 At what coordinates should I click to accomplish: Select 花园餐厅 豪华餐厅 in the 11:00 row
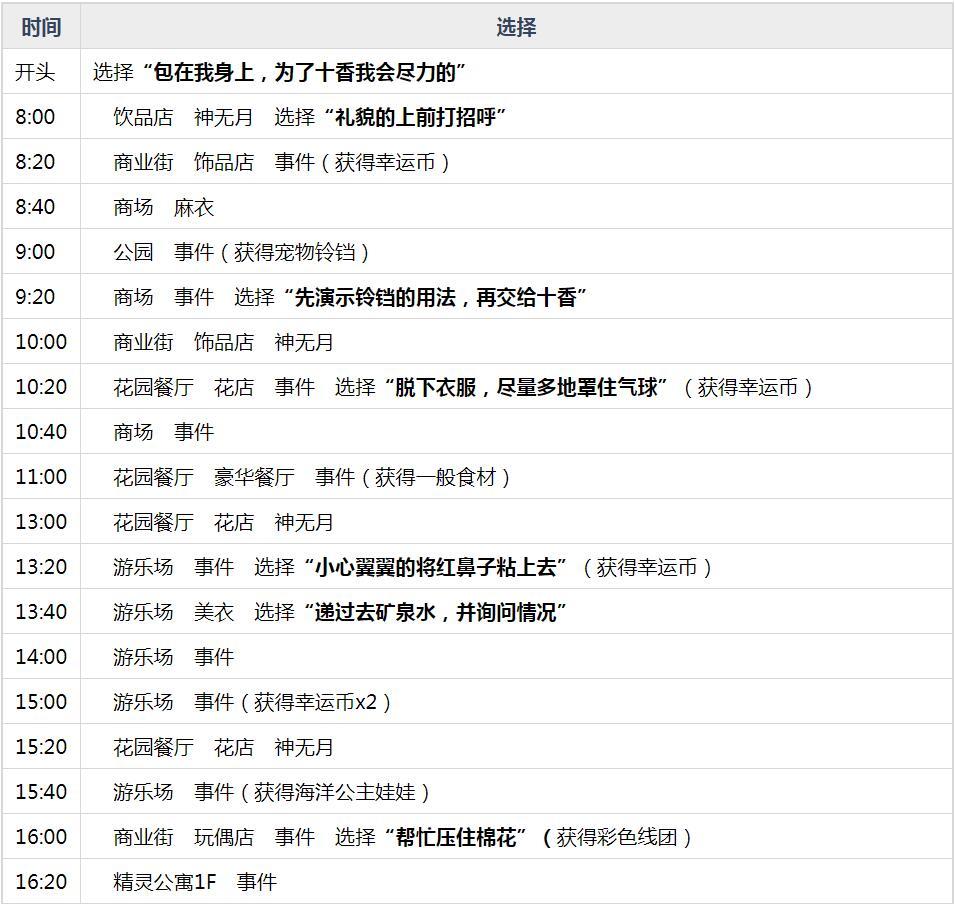click(x=204, y=477)
